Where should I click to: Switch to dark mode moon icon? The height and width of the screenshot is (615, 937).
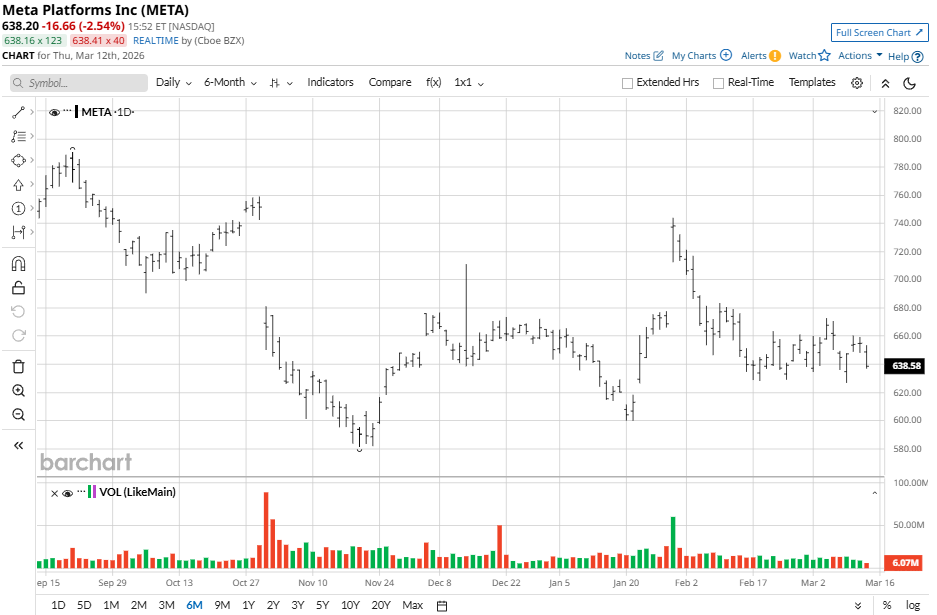909,83
